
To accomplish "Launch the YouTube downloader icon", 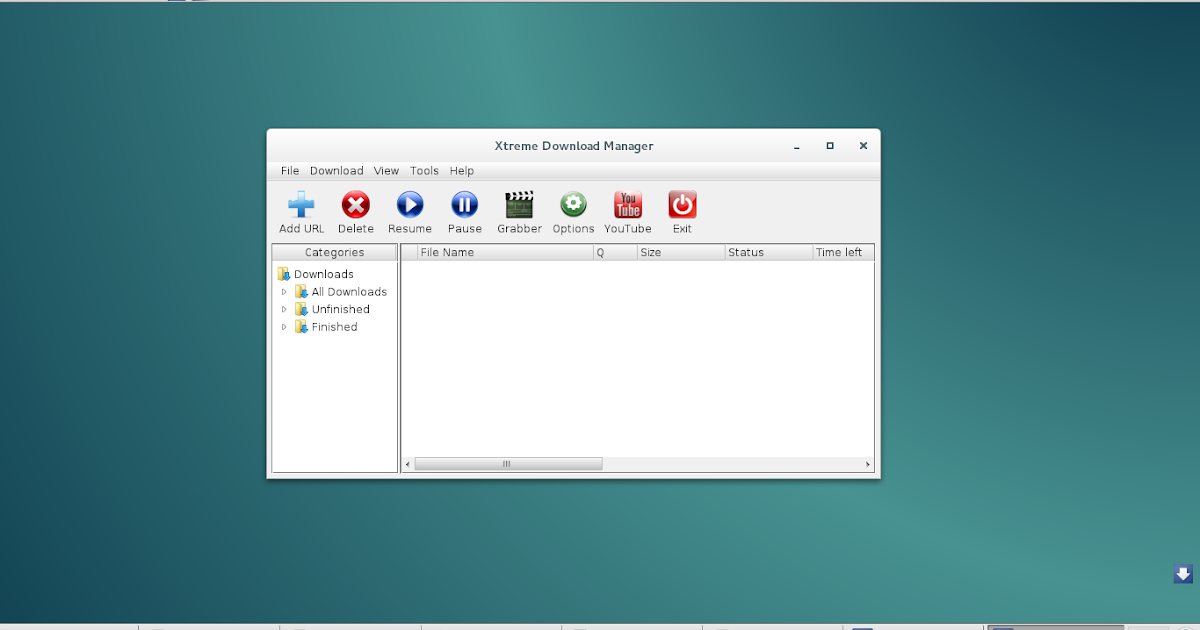I will [628, 205].
